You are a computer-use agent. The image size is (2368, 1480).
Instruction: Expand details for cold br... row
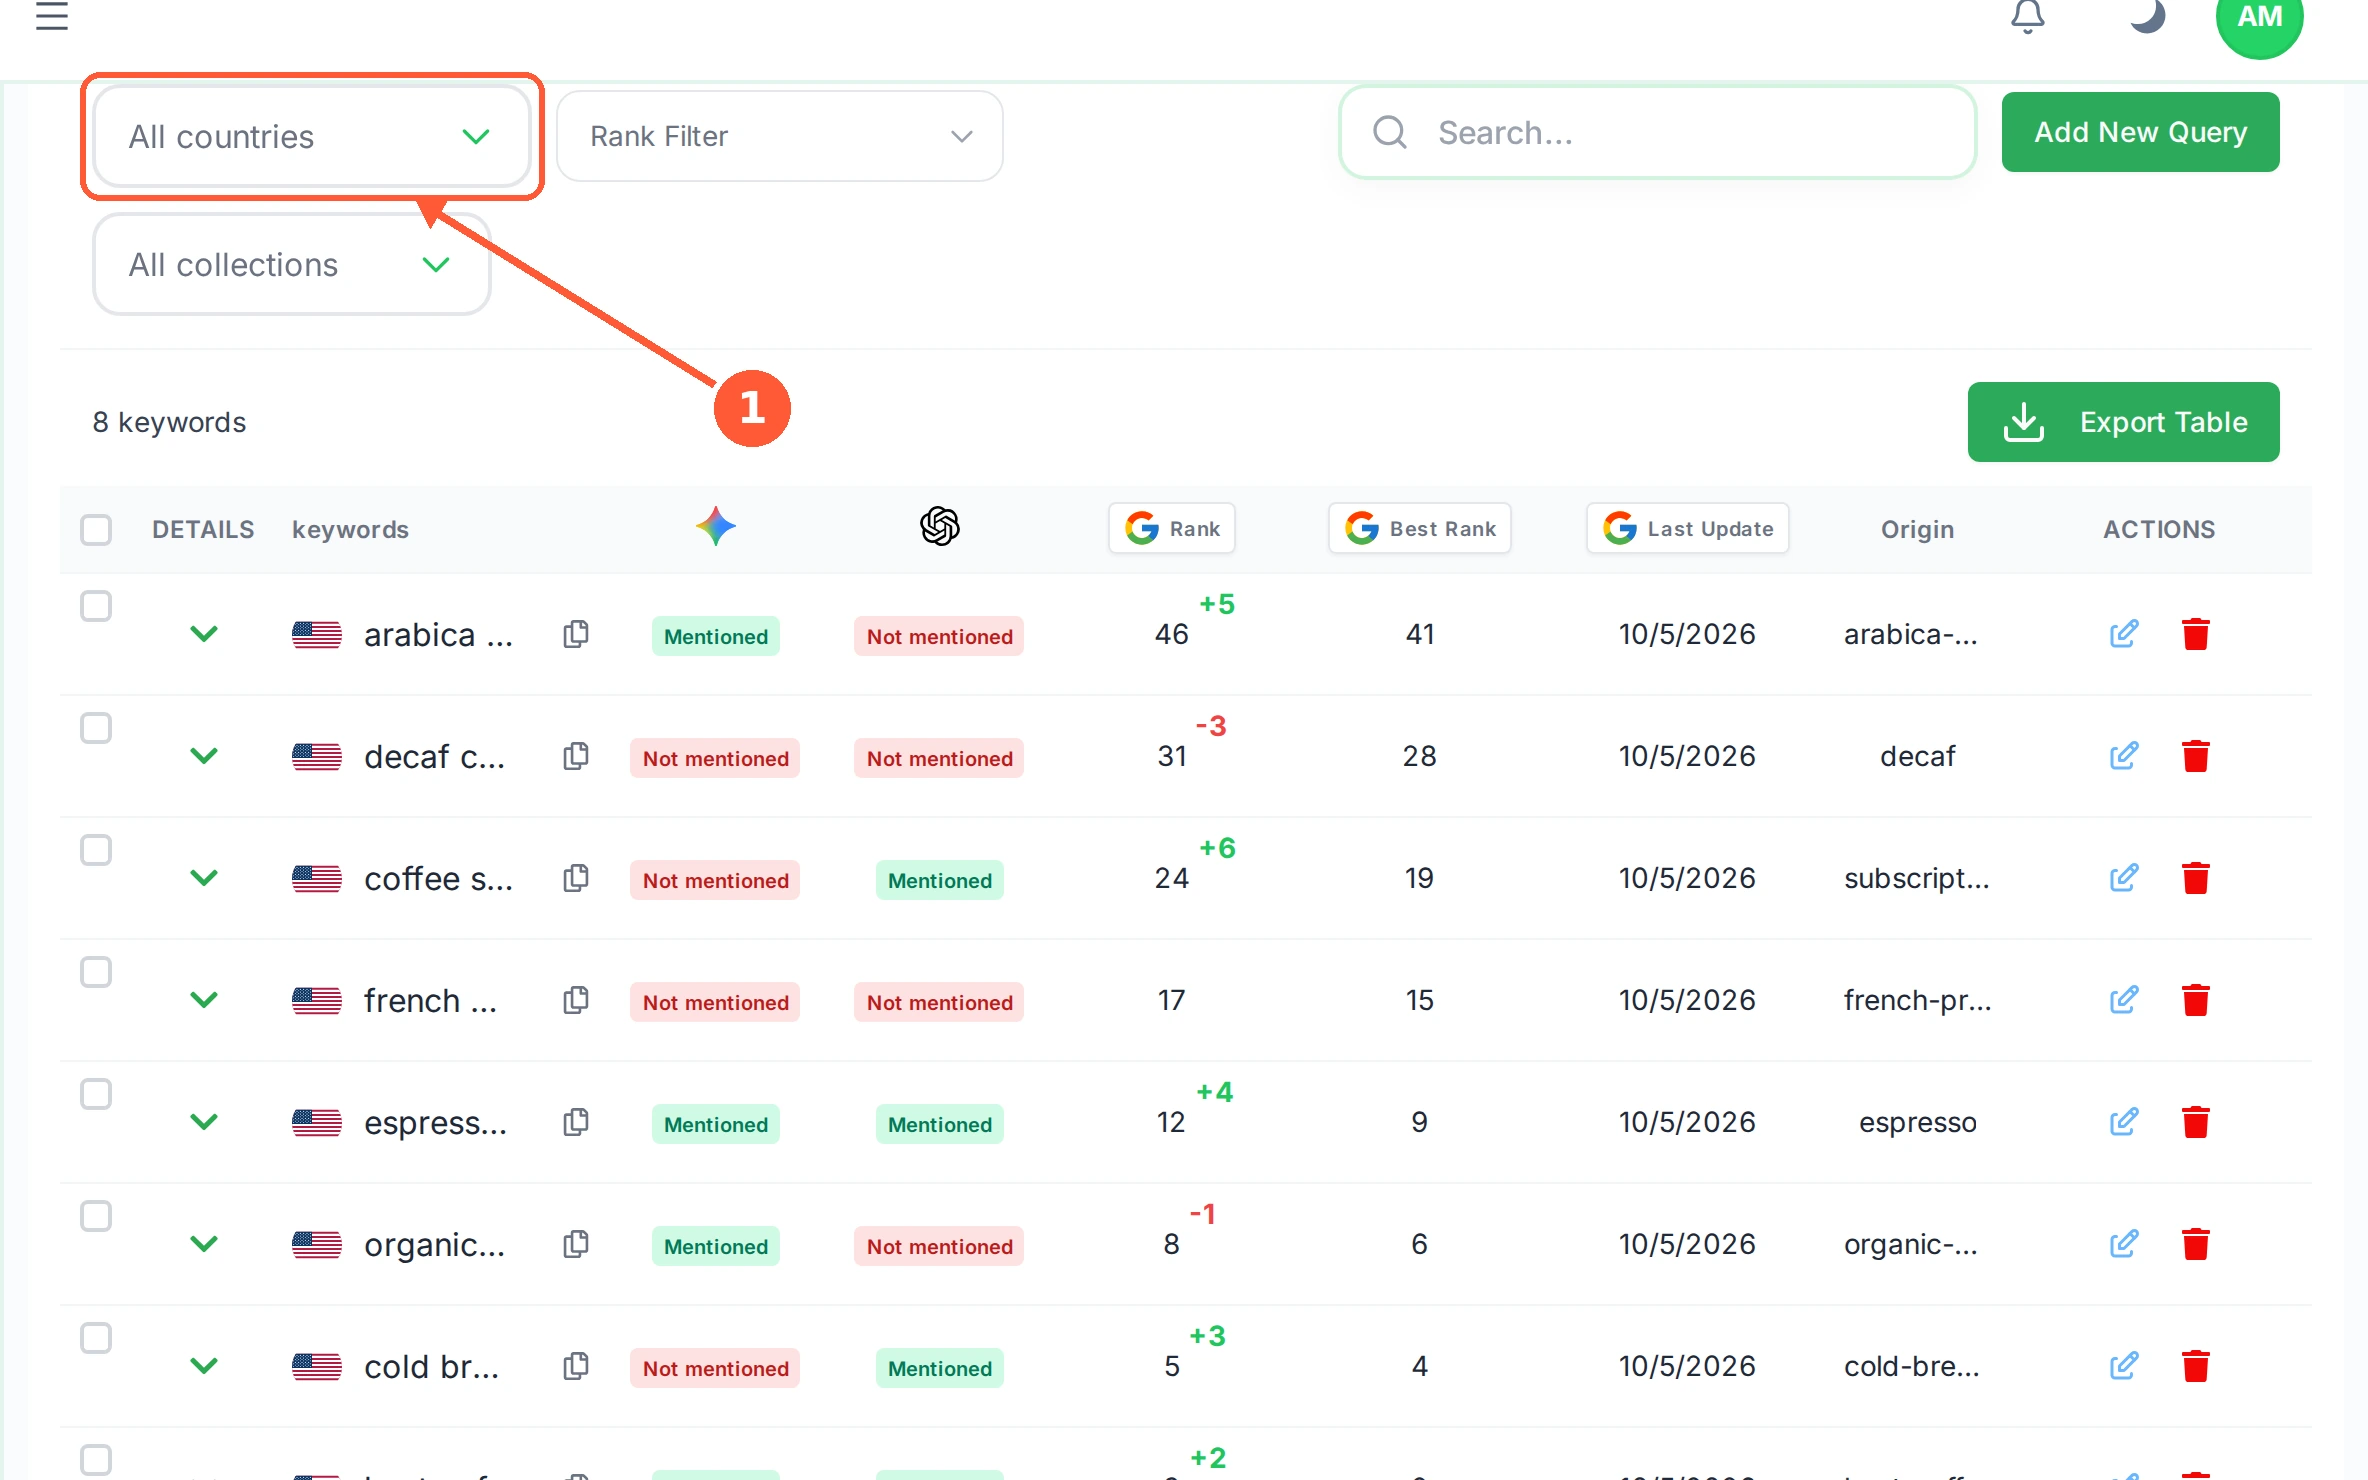point(204,1366)
